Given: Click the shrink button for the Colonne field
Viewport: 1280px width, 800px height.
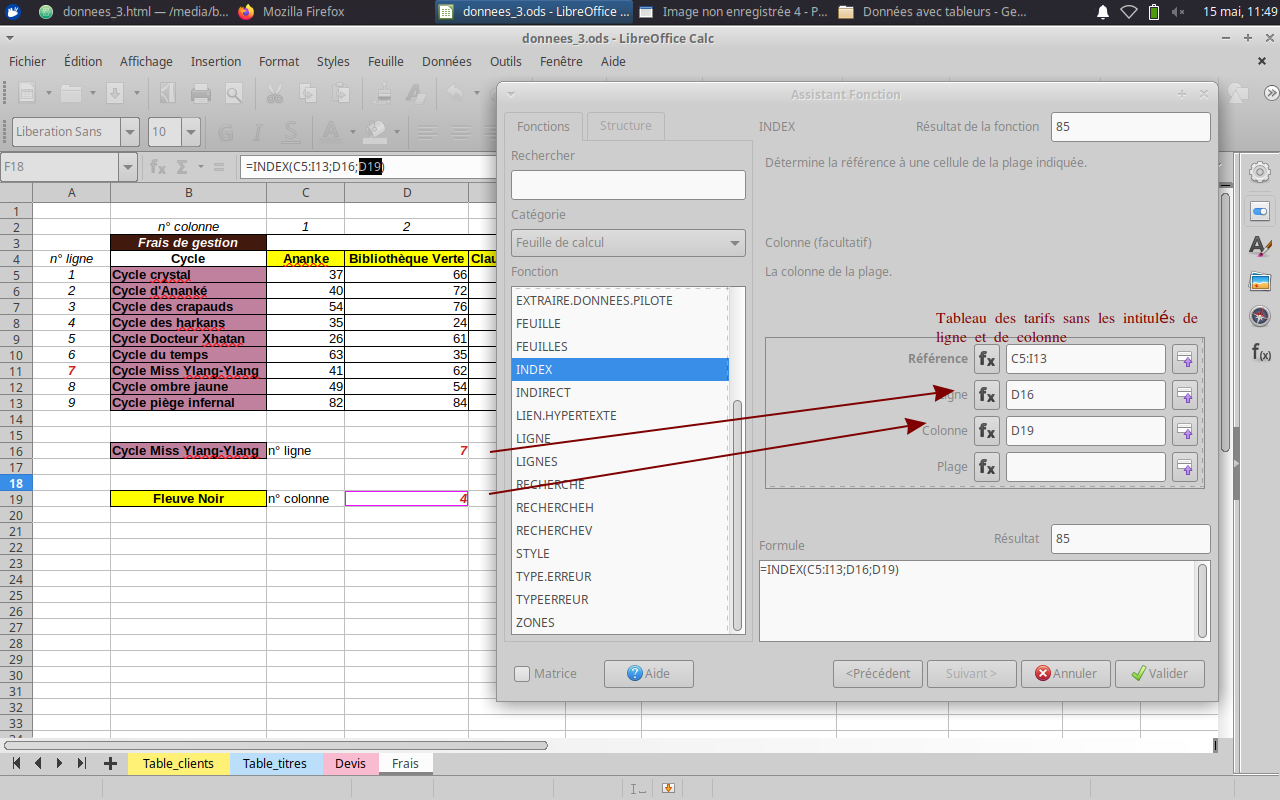Looking at the screenshot, I should (x=1185, y=431).
